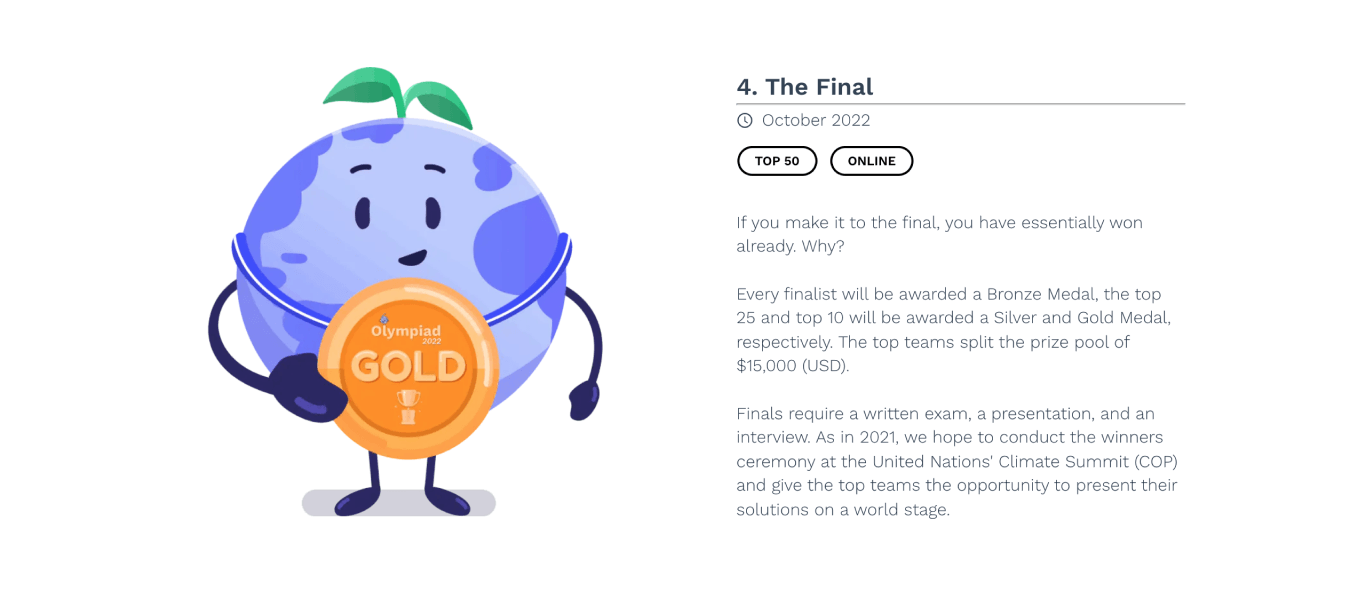Click the clock icon beside October 2022
The width and height of the screenshot is (1366, 594).
click(744, 121)
